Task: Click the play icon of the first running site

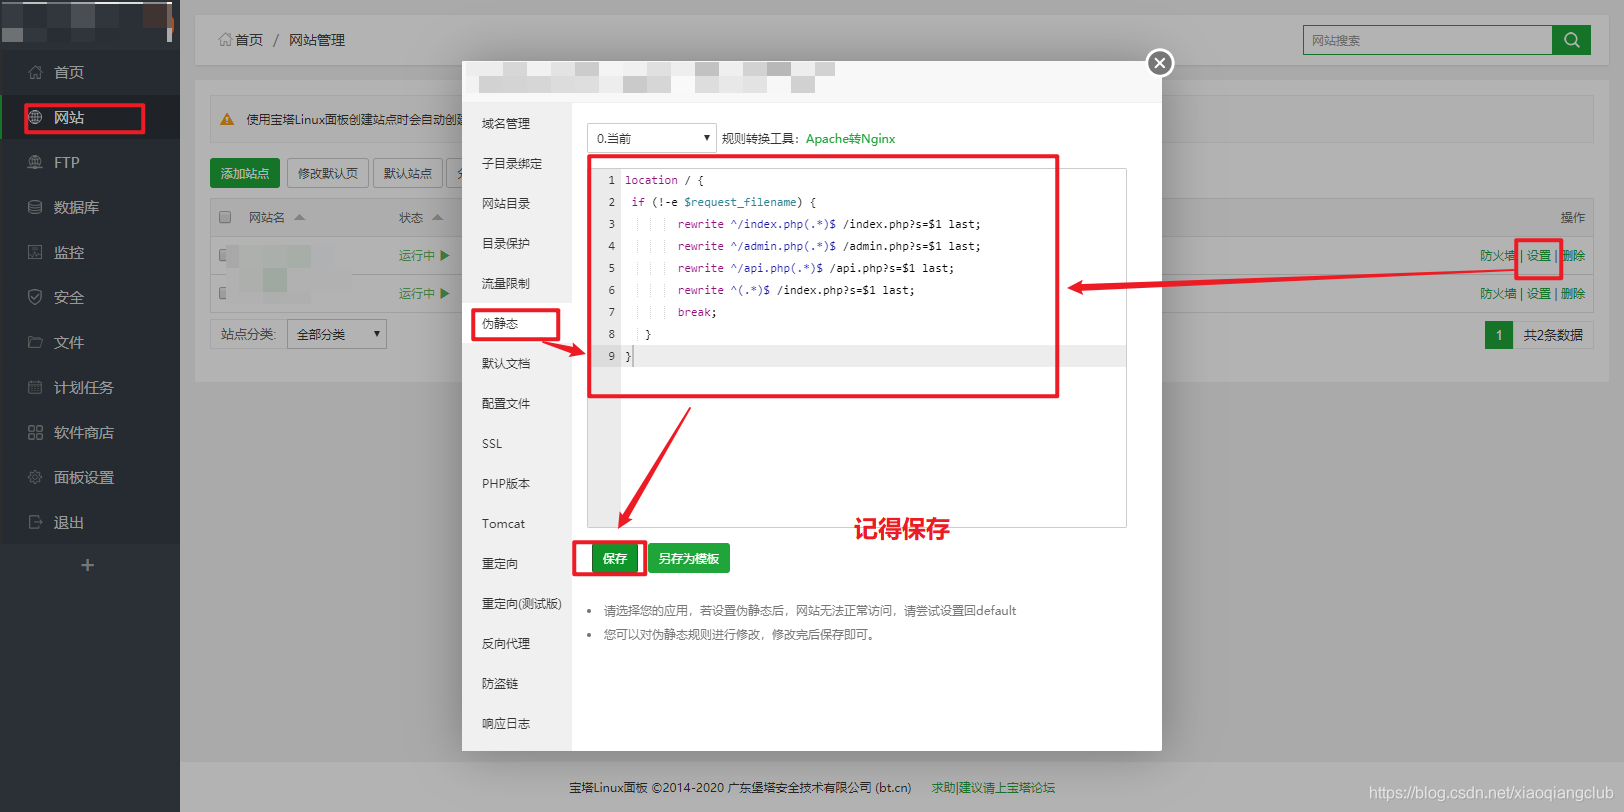Action: click(445, 255)
